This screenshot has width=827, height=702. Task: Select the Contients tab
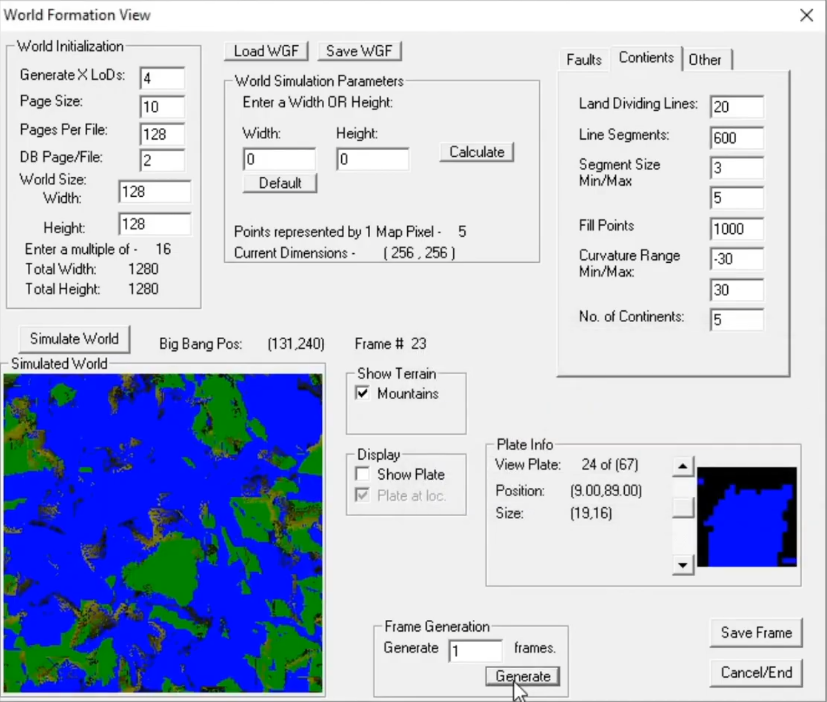[x=646, y=58]
